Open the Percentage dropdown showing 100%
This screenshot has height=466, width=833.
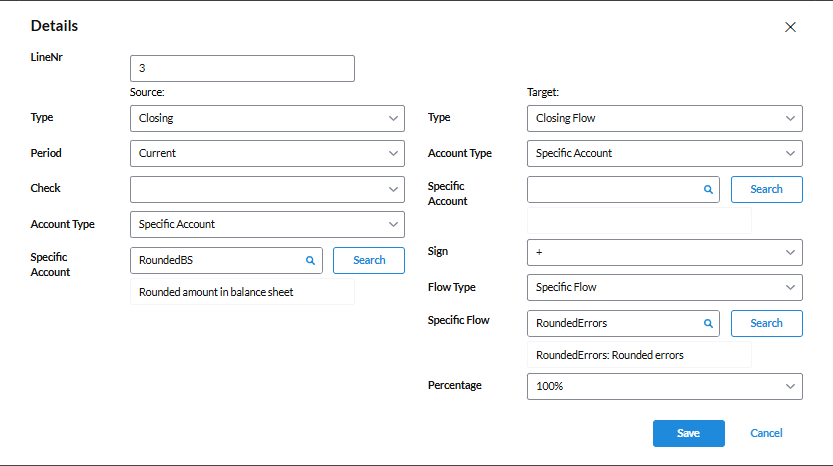point(664,386)
